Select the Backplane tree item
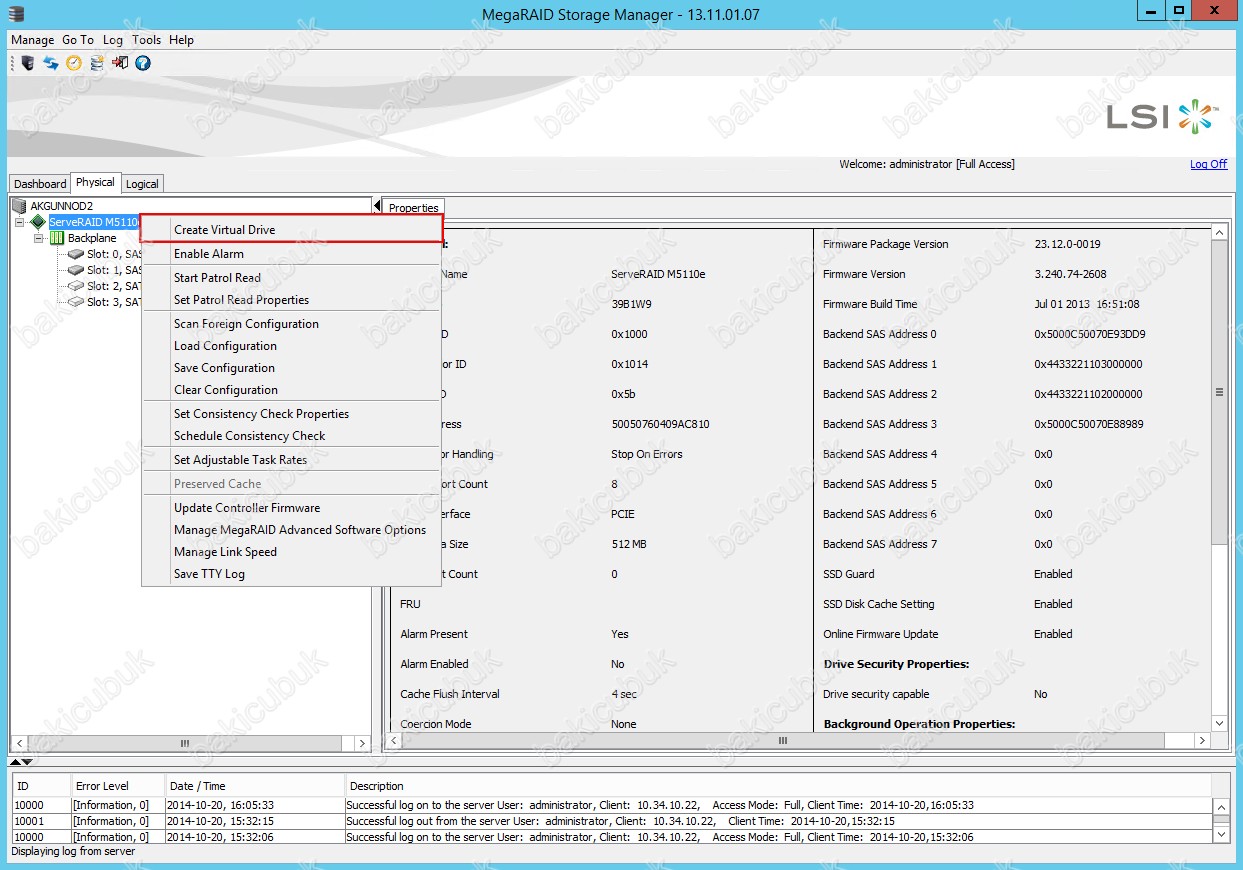 coord(92,238)
